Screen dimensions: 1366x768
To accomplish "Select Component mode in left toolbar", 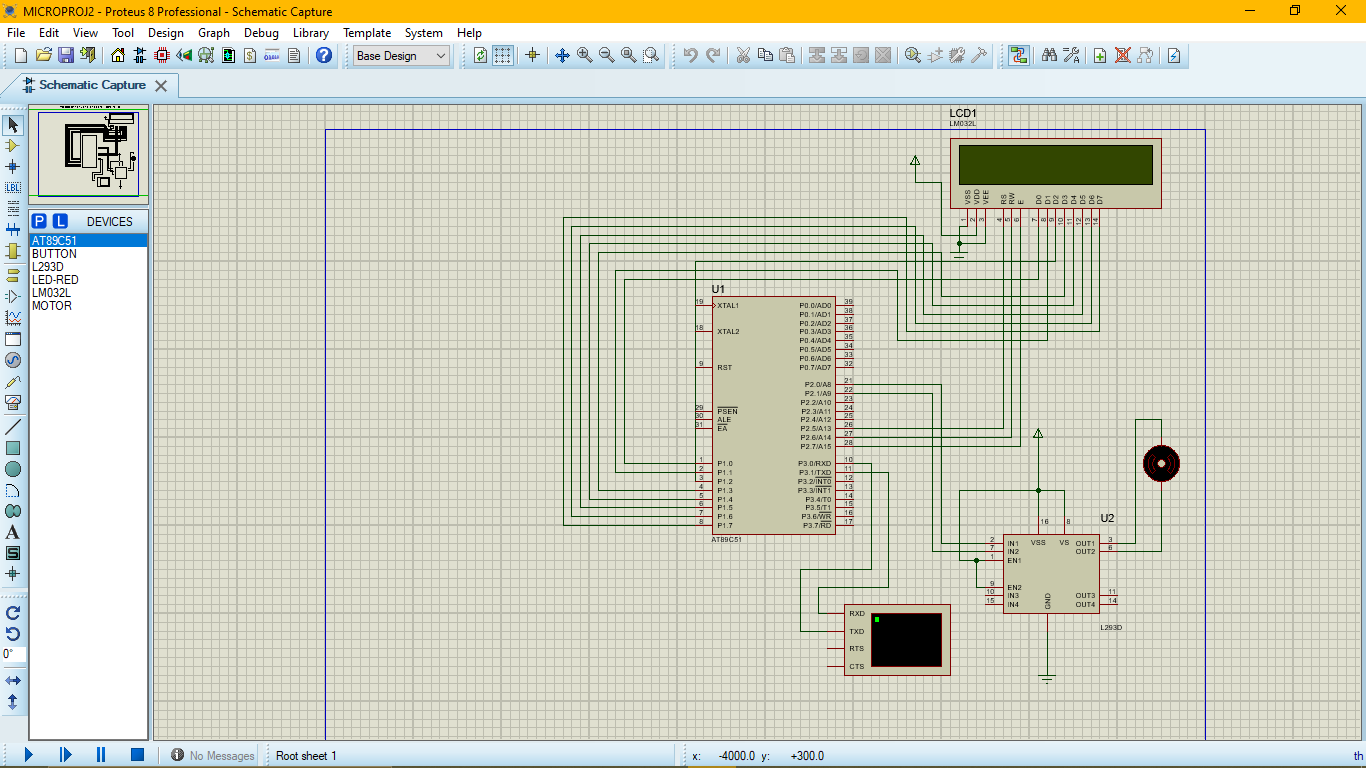I will click(x=13, y=146).
